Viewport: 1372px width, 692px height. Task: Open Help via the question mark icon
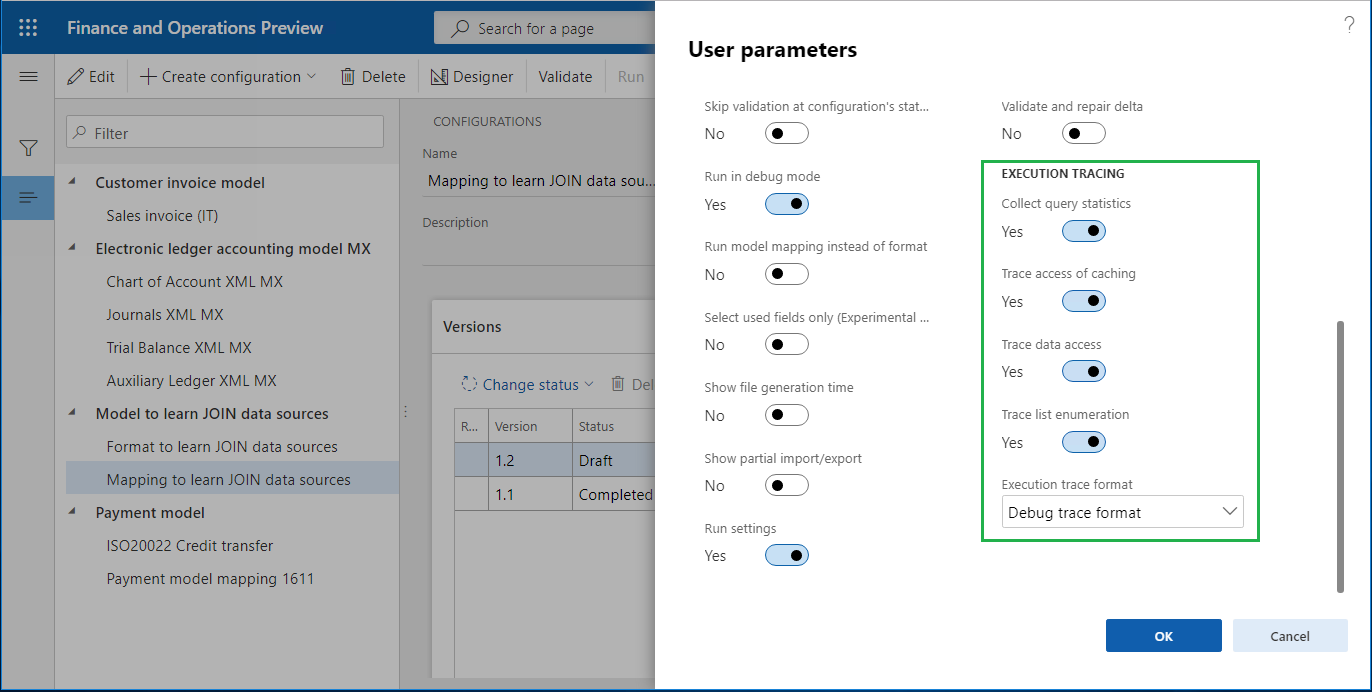(1349, 25)
